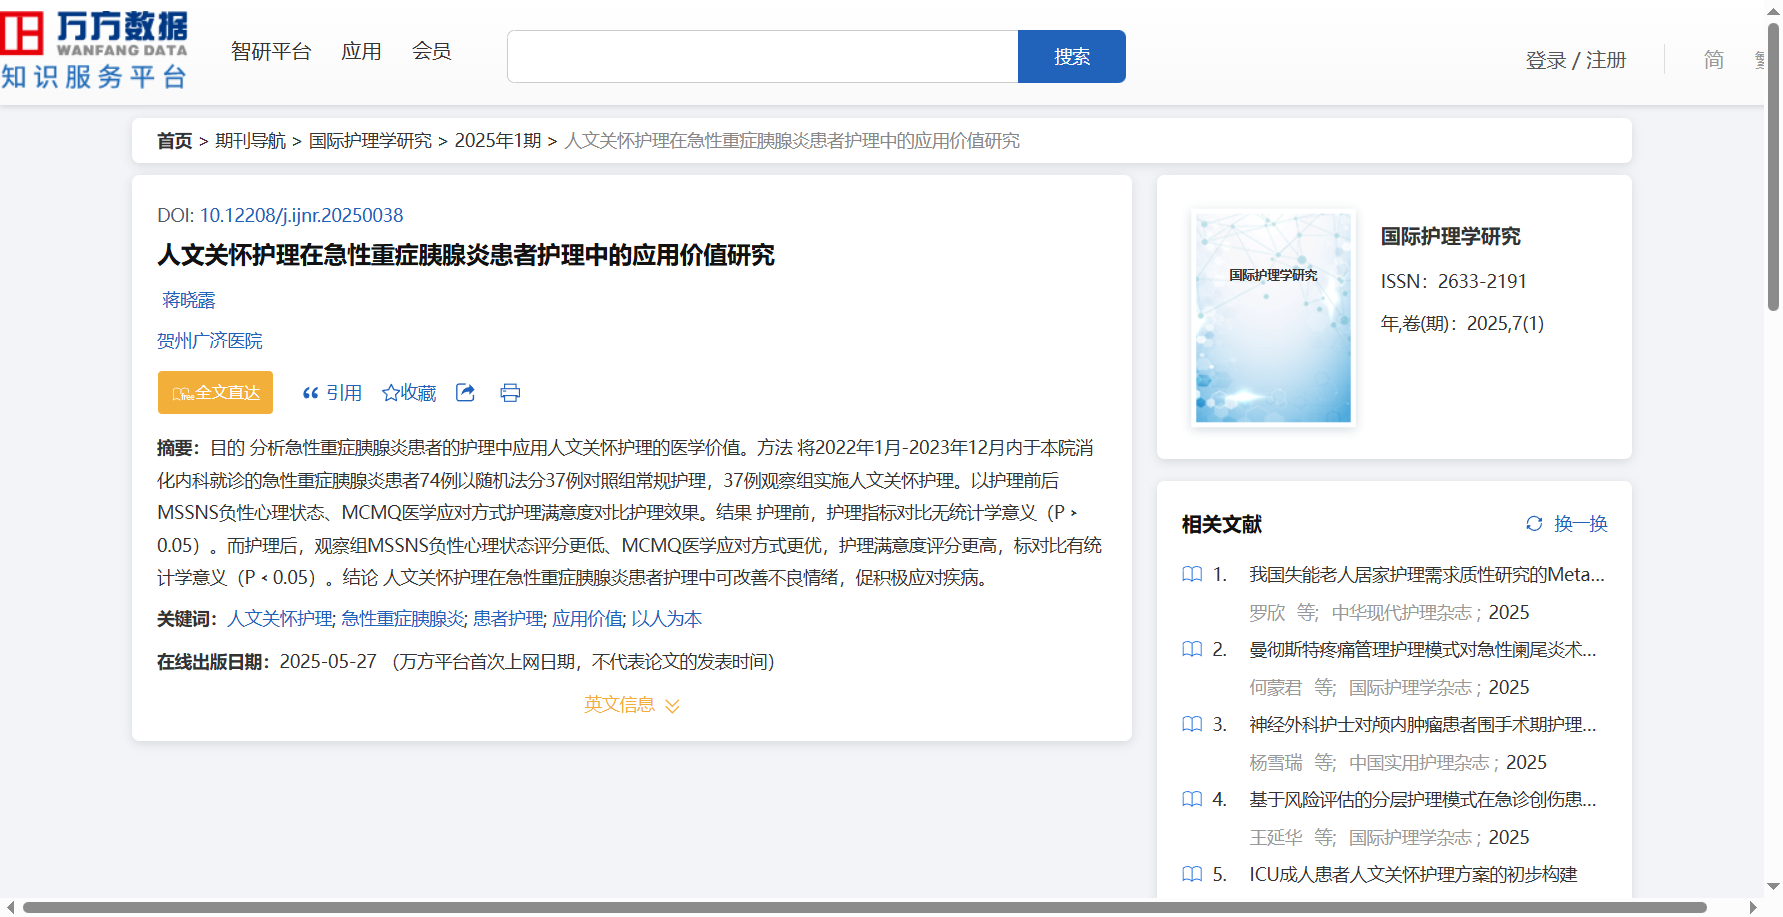Click the scroll left arrow

[10, 908]
